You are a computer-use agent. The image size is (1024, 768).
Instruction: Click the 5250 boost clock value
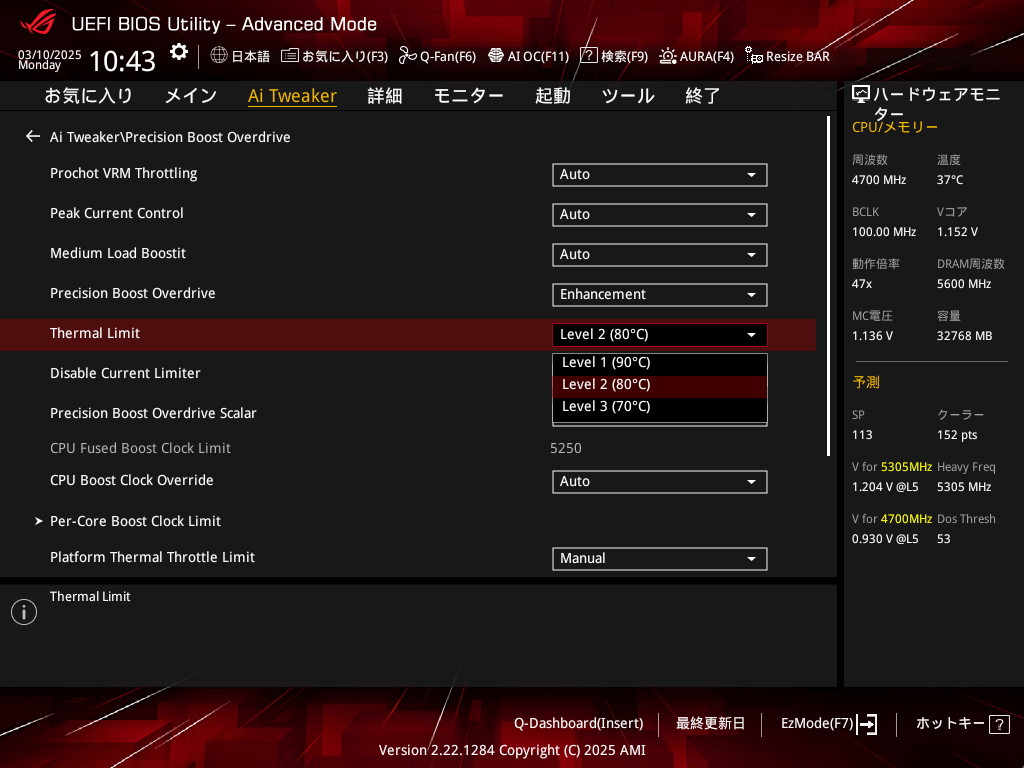point(566,449)
